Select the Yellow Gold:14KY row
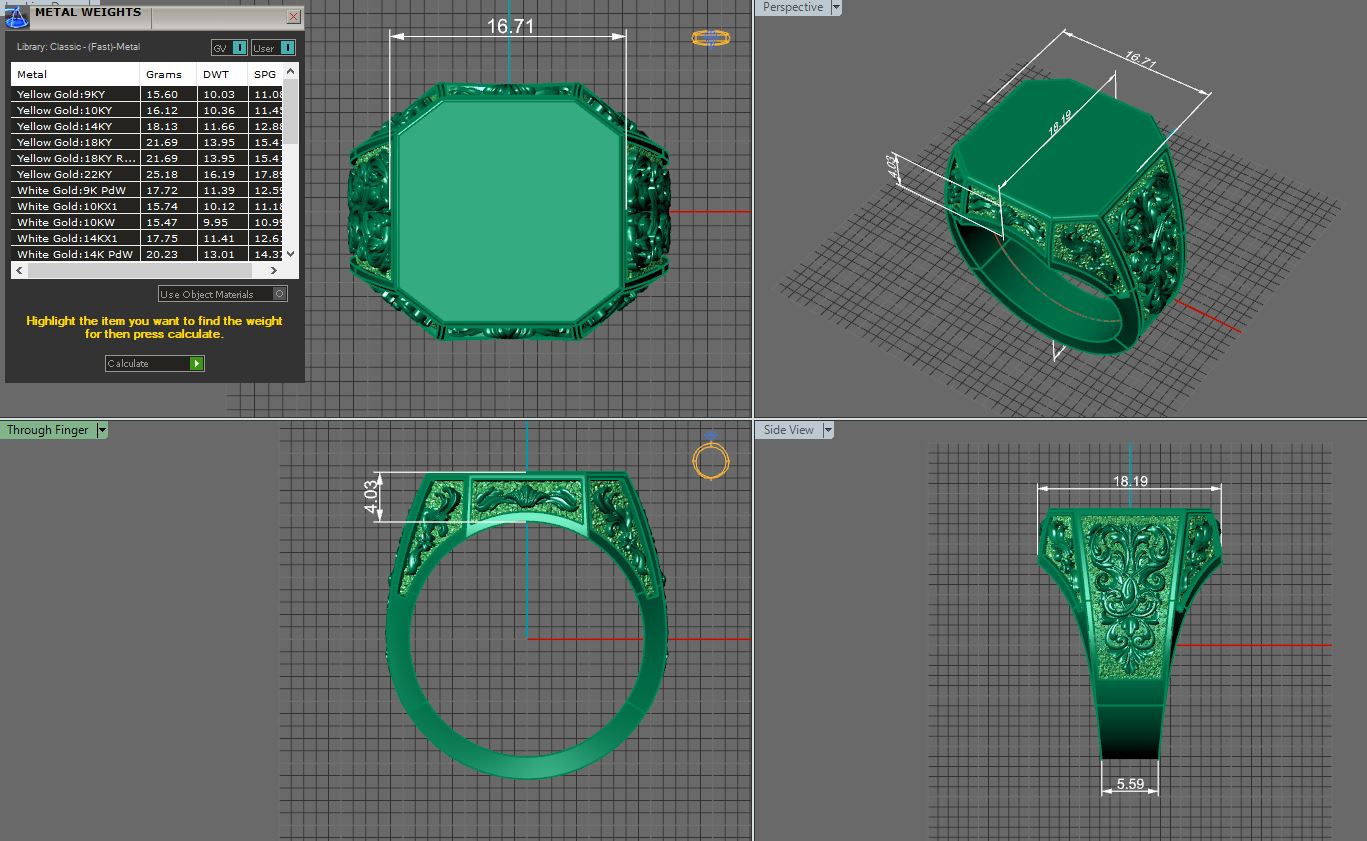The width and height of the screenshot is (1367, 841). (x=148, y=126)
